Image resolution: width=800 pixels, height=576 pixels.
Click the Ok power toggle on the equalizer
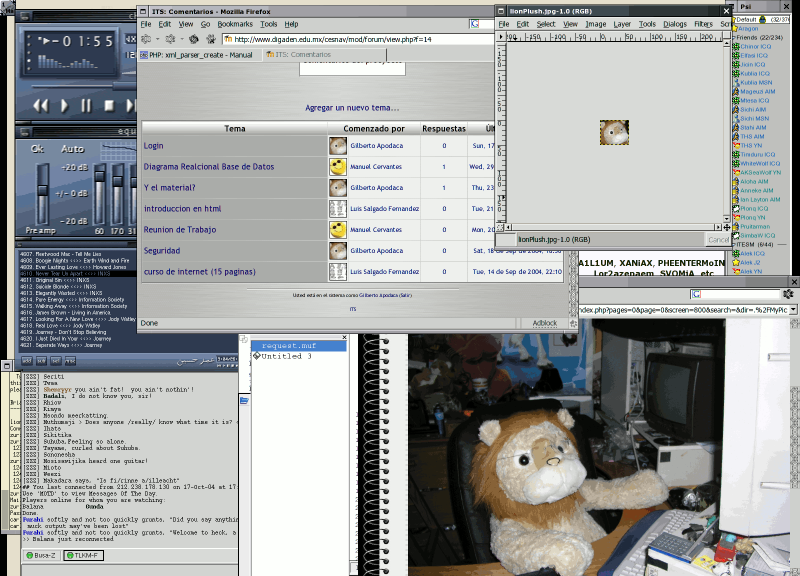37,149
